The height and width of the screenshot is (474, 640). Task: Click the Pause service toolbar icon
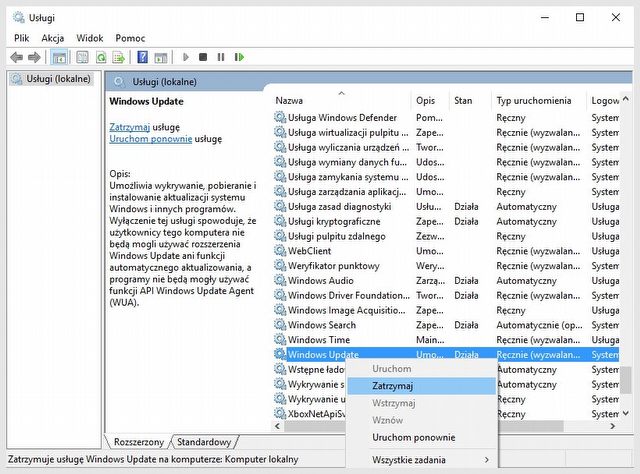pyautogui.click(x=221, y=57)
